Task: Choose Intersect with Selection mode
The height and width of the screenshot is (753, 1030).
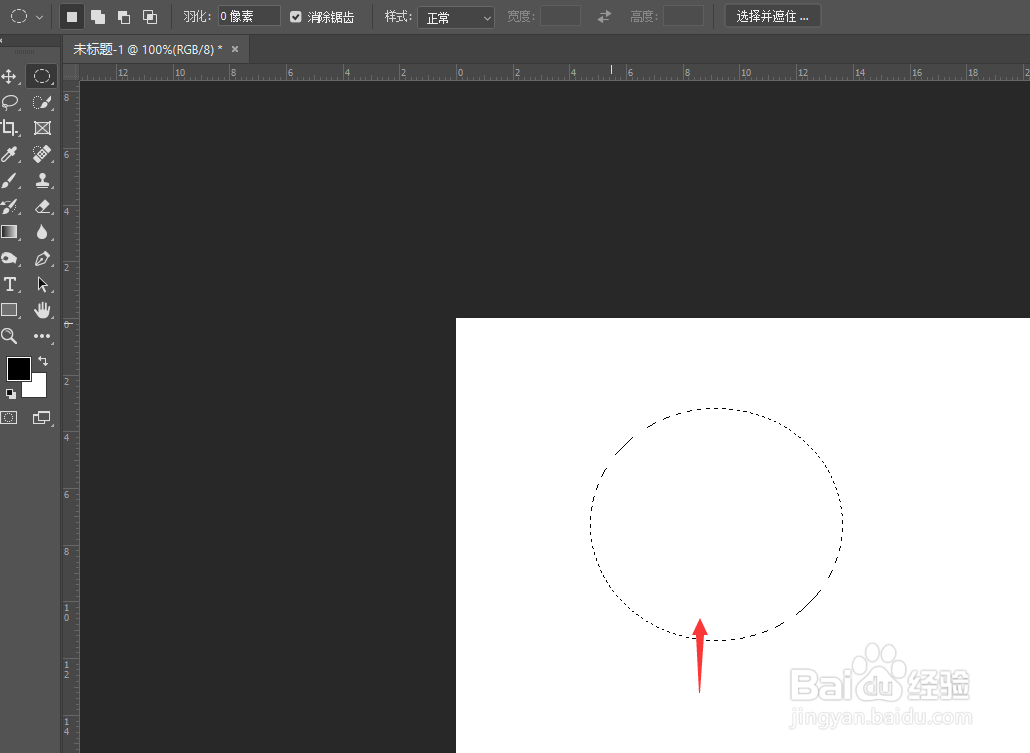Action: (150, 16)
